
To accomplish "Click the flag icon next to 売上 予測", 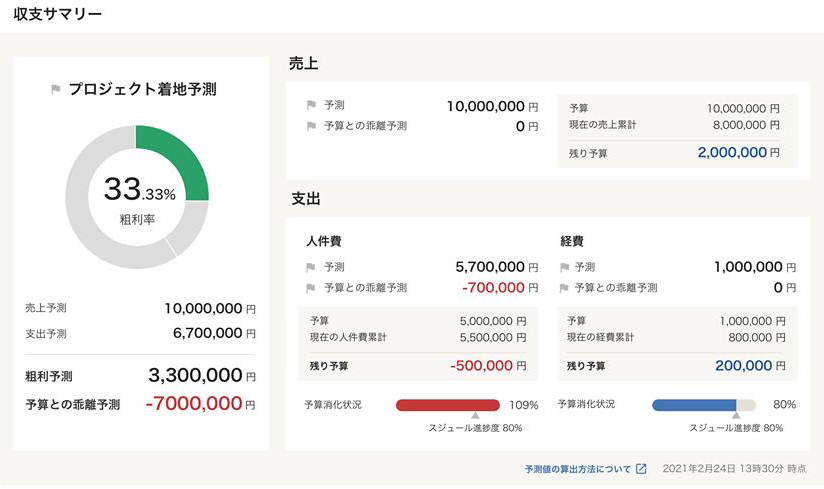I will 311,105.
